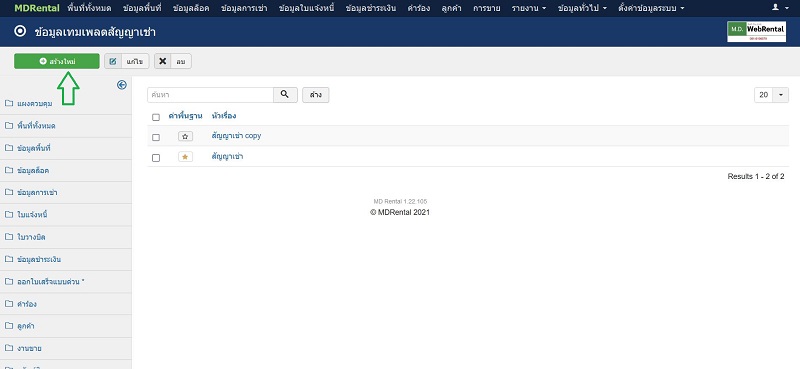Open ลูกค้า in the top navigation bar
The image size is (800, 369).
click(452, 8)
